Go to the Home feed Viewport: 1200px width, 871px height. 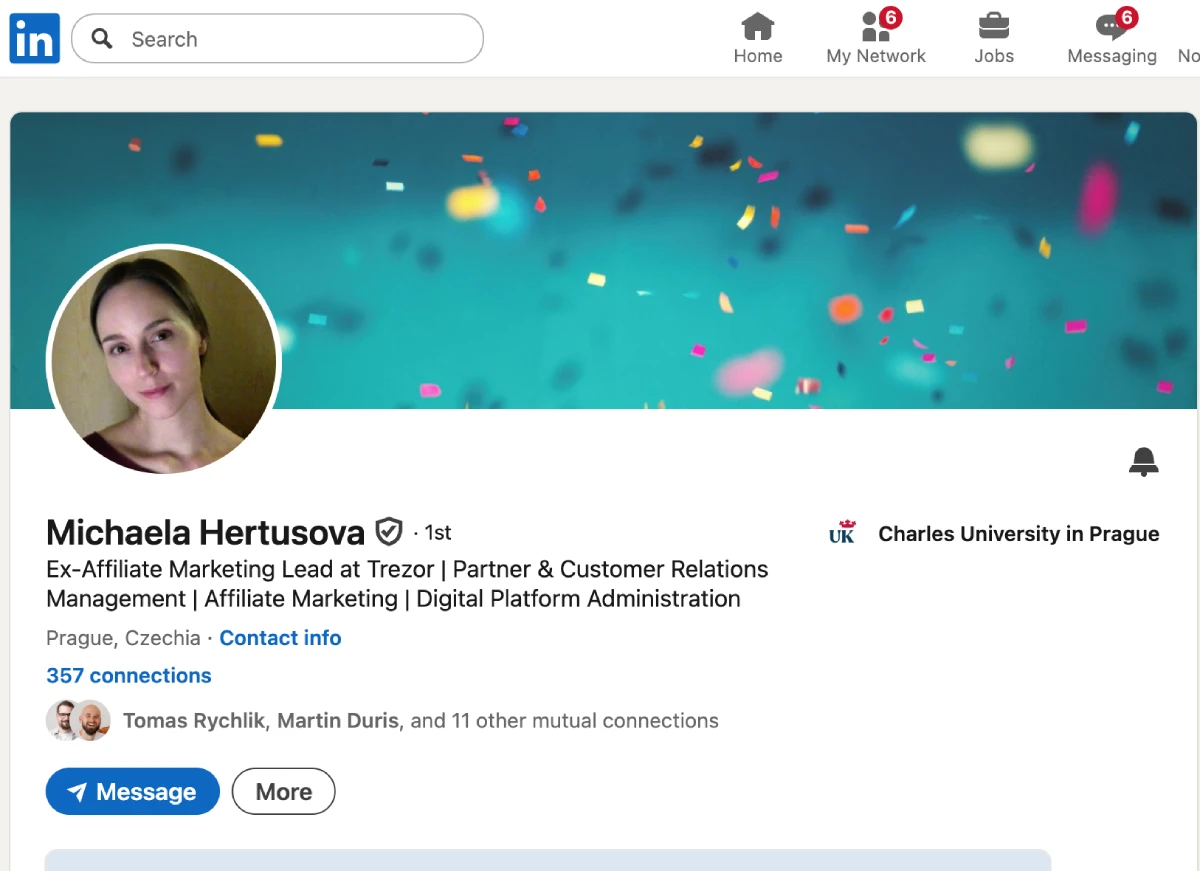(x=757, y=39)
